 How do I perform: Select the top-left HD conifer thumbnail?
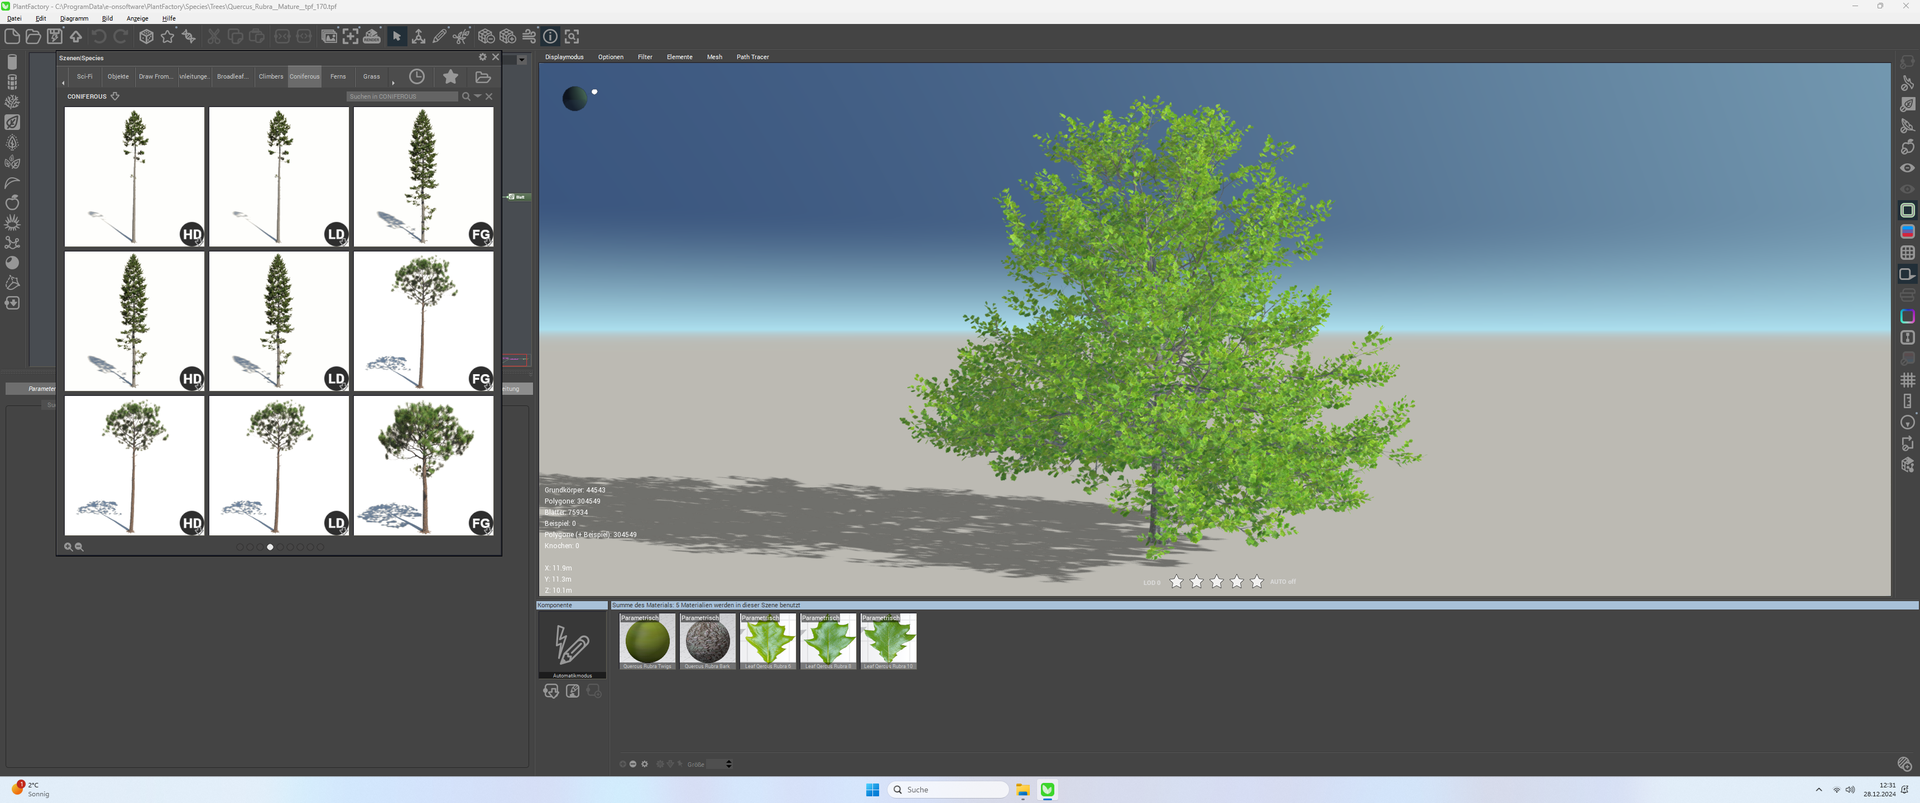pyautogui.click(x=135, y=177)
